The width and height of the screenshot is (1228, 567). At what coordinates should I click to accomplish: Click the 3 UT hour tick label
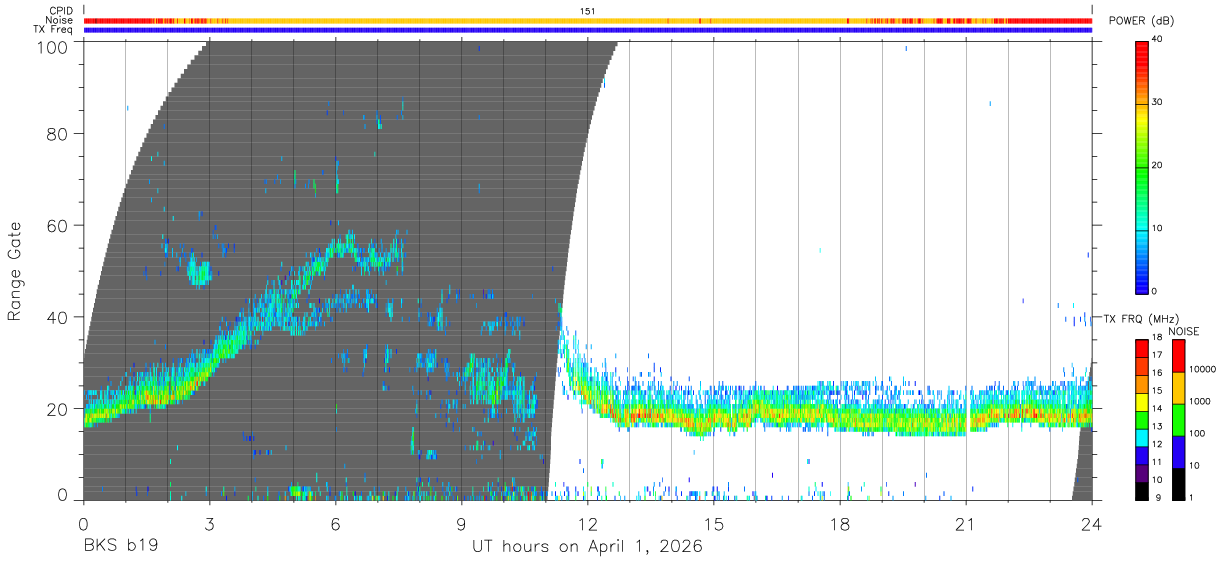(209, 522)
